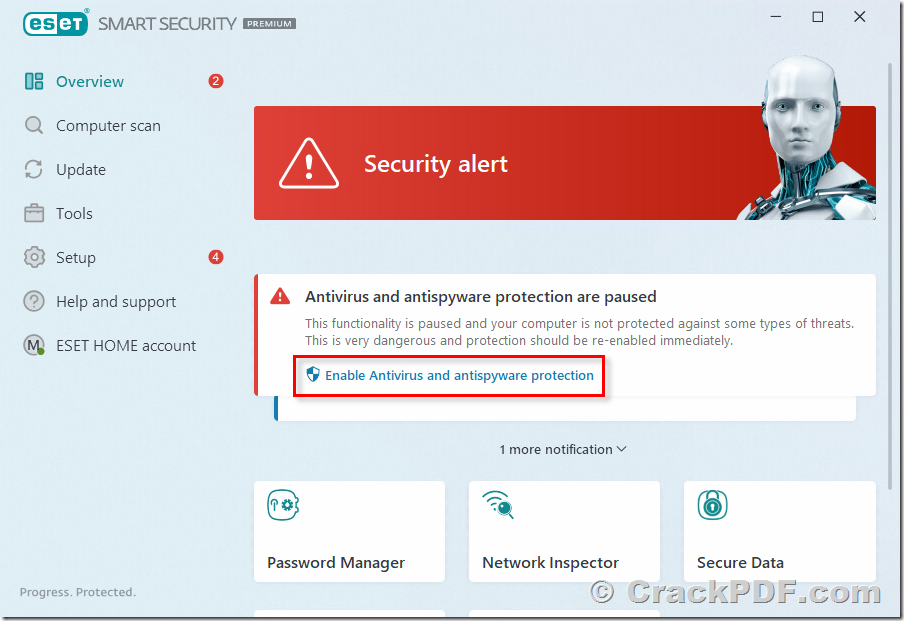The height and width of the screenshot is (621, 904).
Task: Click the Security alert red banner
Action: [564, 163]
